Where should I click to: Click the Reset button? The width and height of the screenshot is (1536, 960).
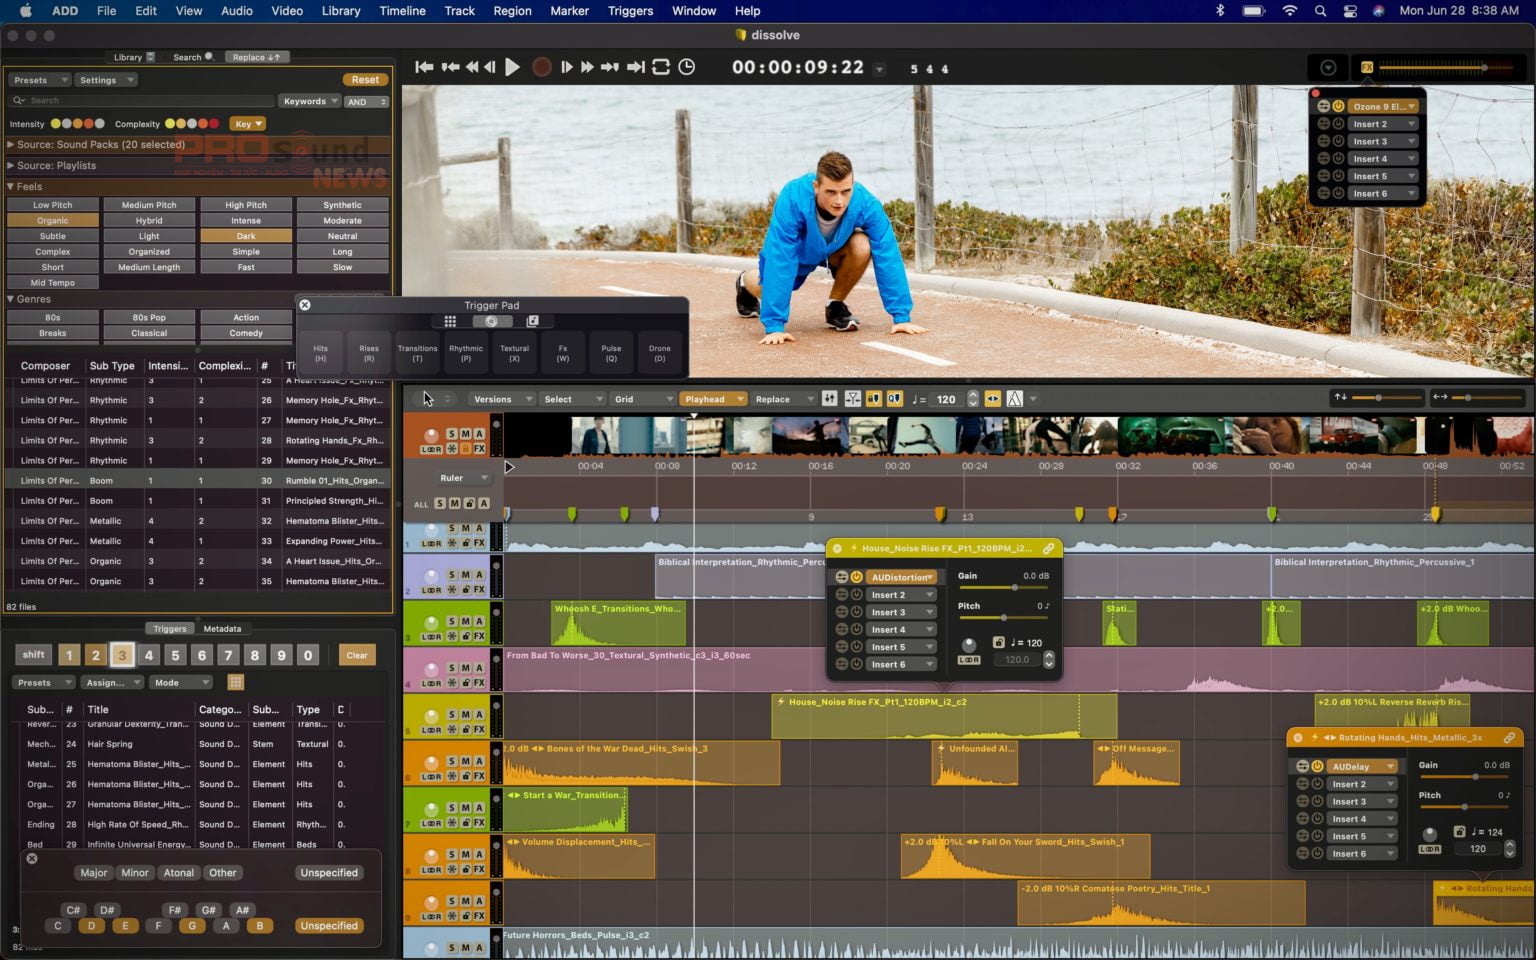pyautogui.click(x=365, y=80)
